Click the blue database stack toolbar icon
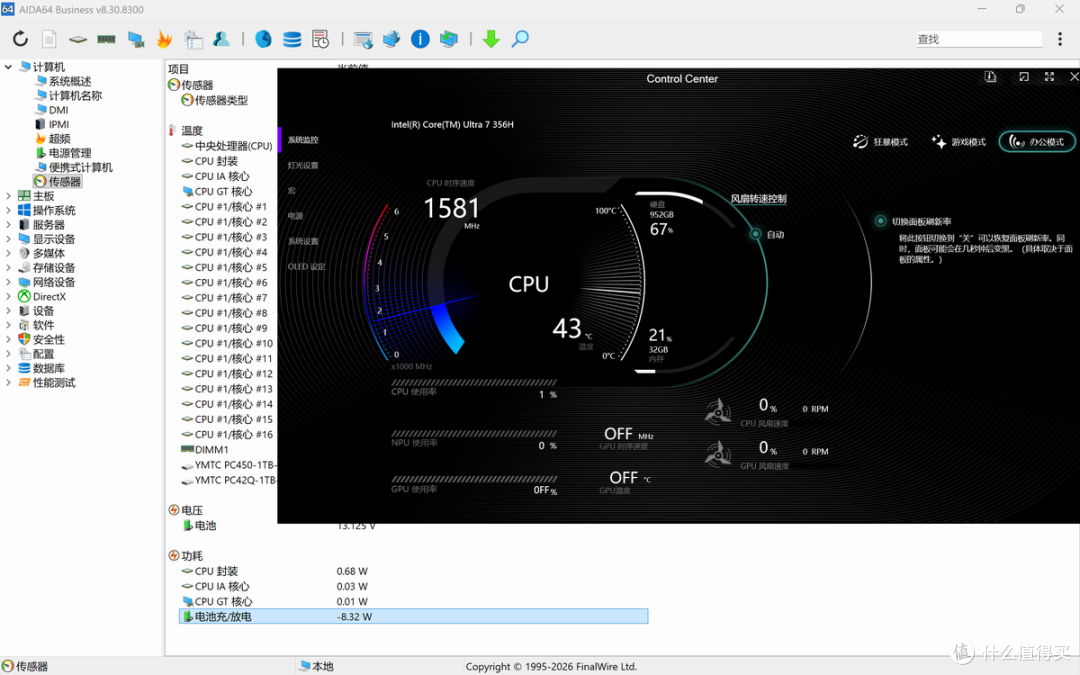Image resolution: width=1080 pixels, height=675 pixels. tap(292, 39)
